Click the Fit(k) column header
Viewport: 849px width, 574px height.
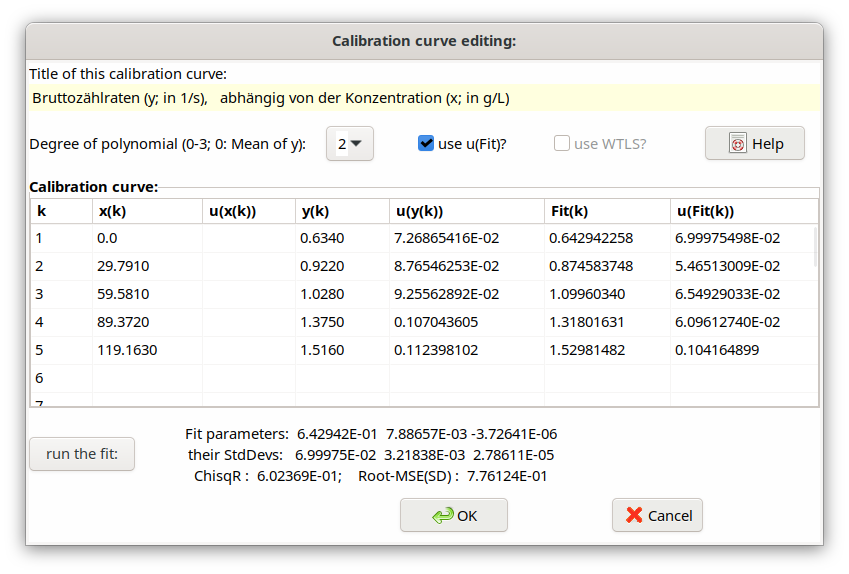(x=606, y=211)
